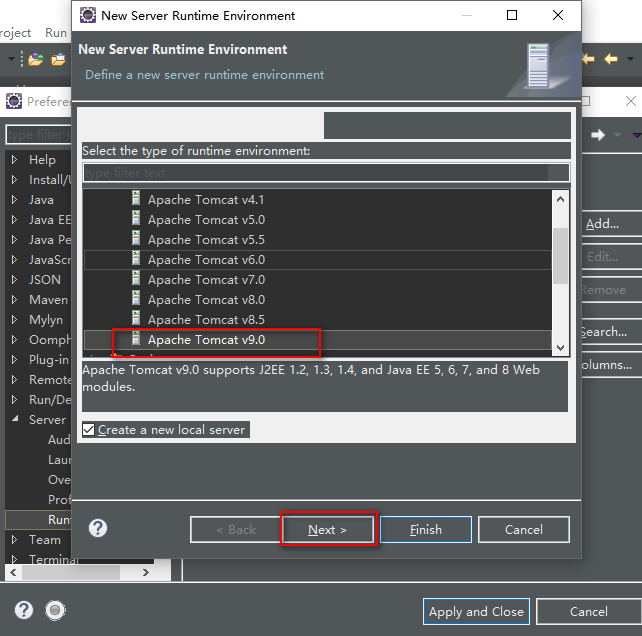Expand the Mylyn preferences node
The height and width of the screenshot is (636, 642).
[x=14, y=319]
